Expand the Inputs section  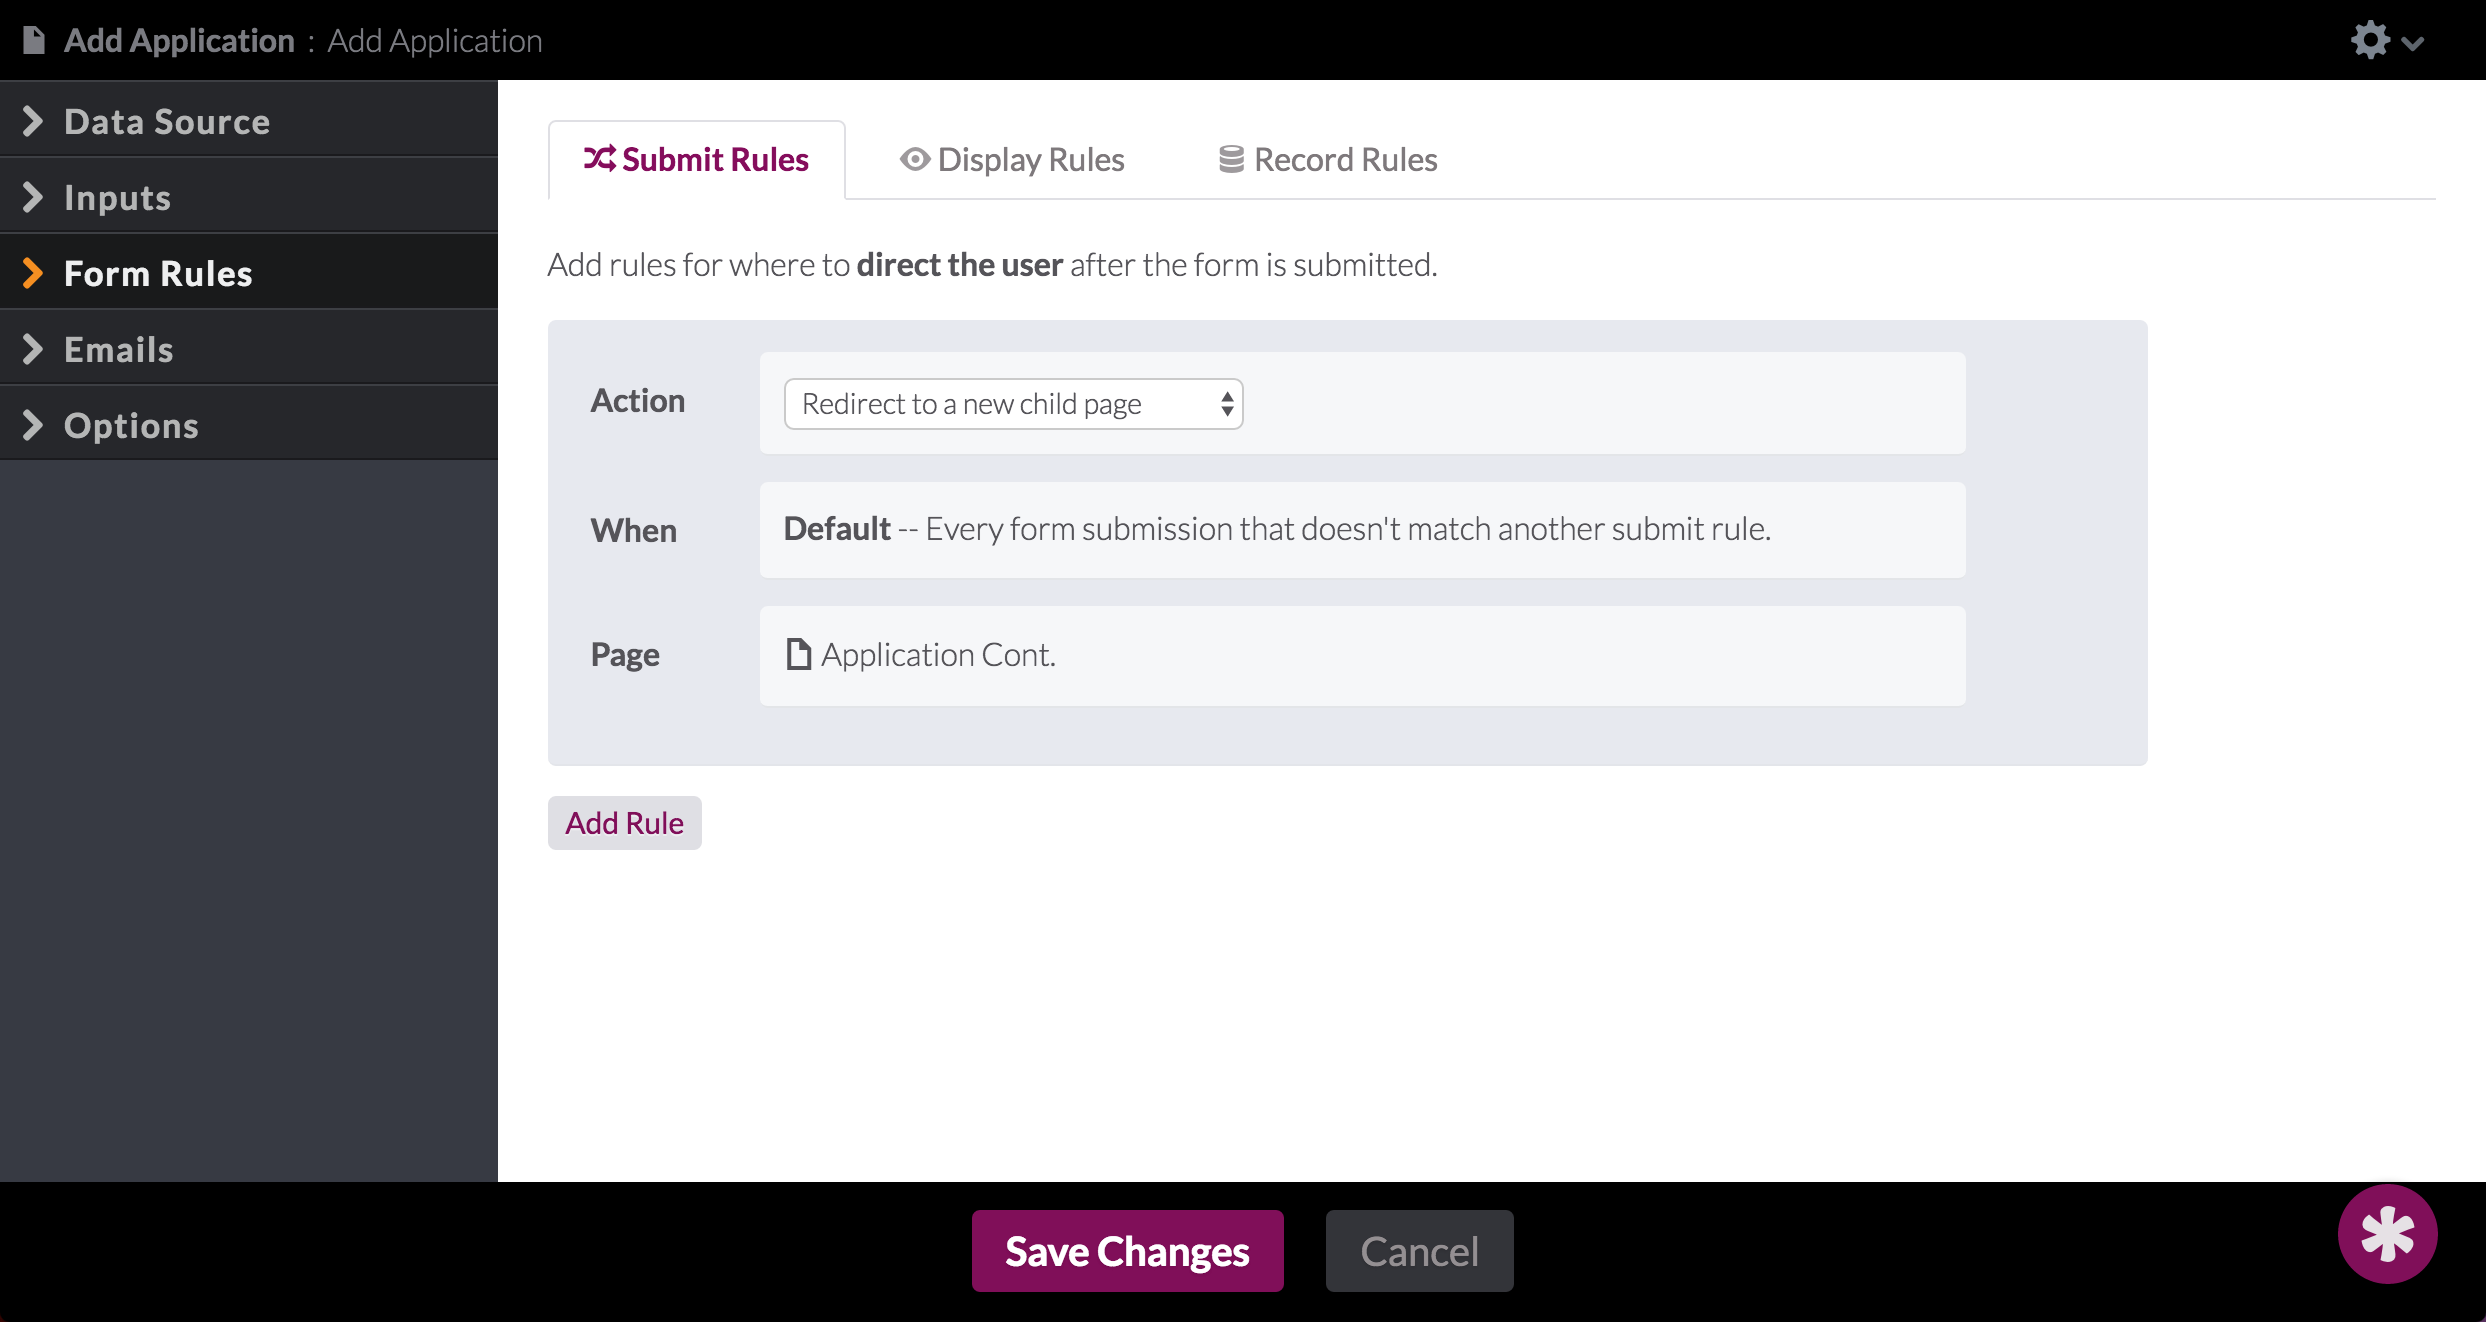(x=118, y=197)
